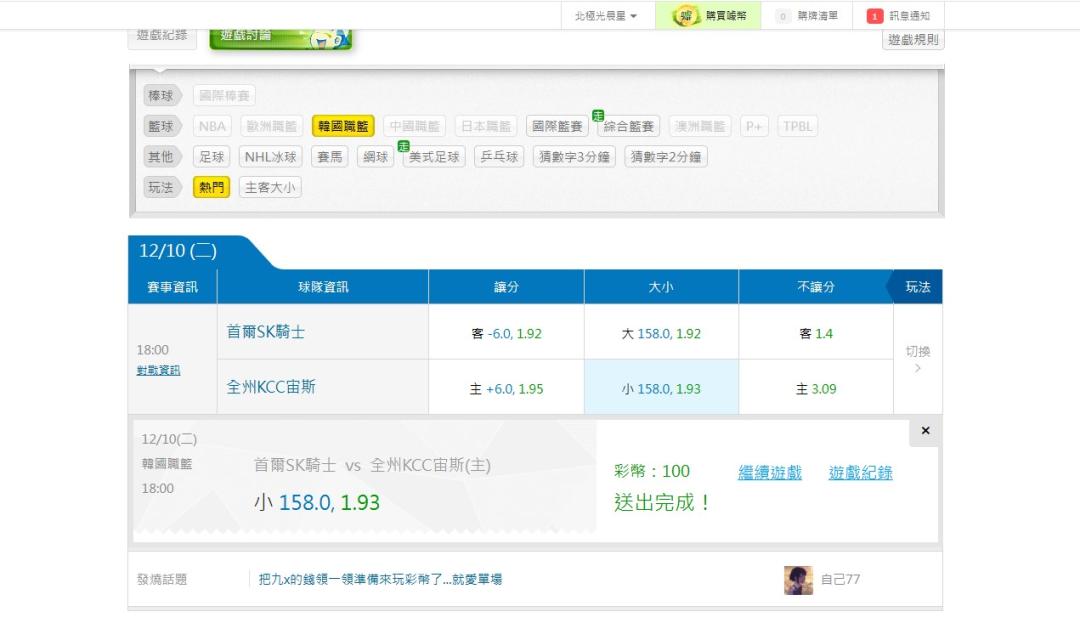1080x623 pixels.
Task: Switch to the 遊戲紀錄 tab at top
Action: point(162,39)
